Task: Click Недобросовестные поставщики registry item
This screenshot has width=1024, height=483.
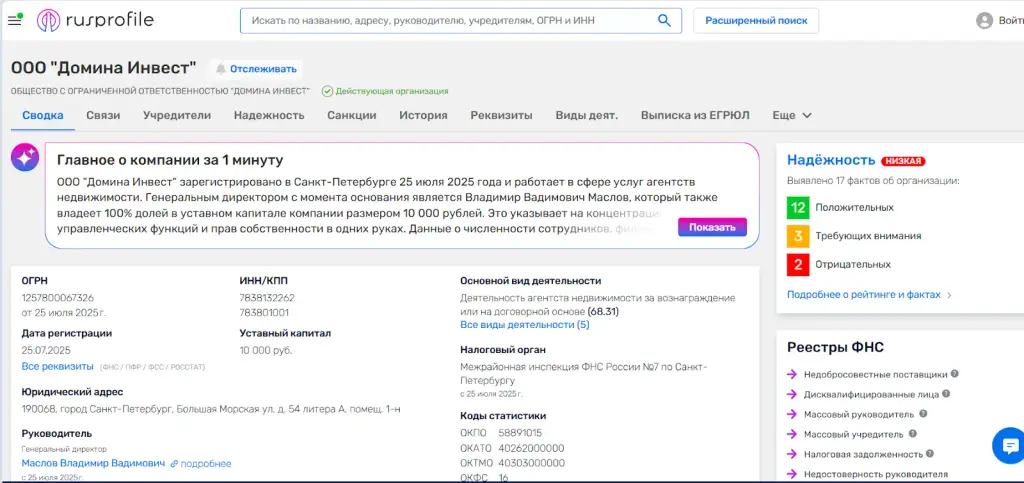Action: [x=875, y=375]
